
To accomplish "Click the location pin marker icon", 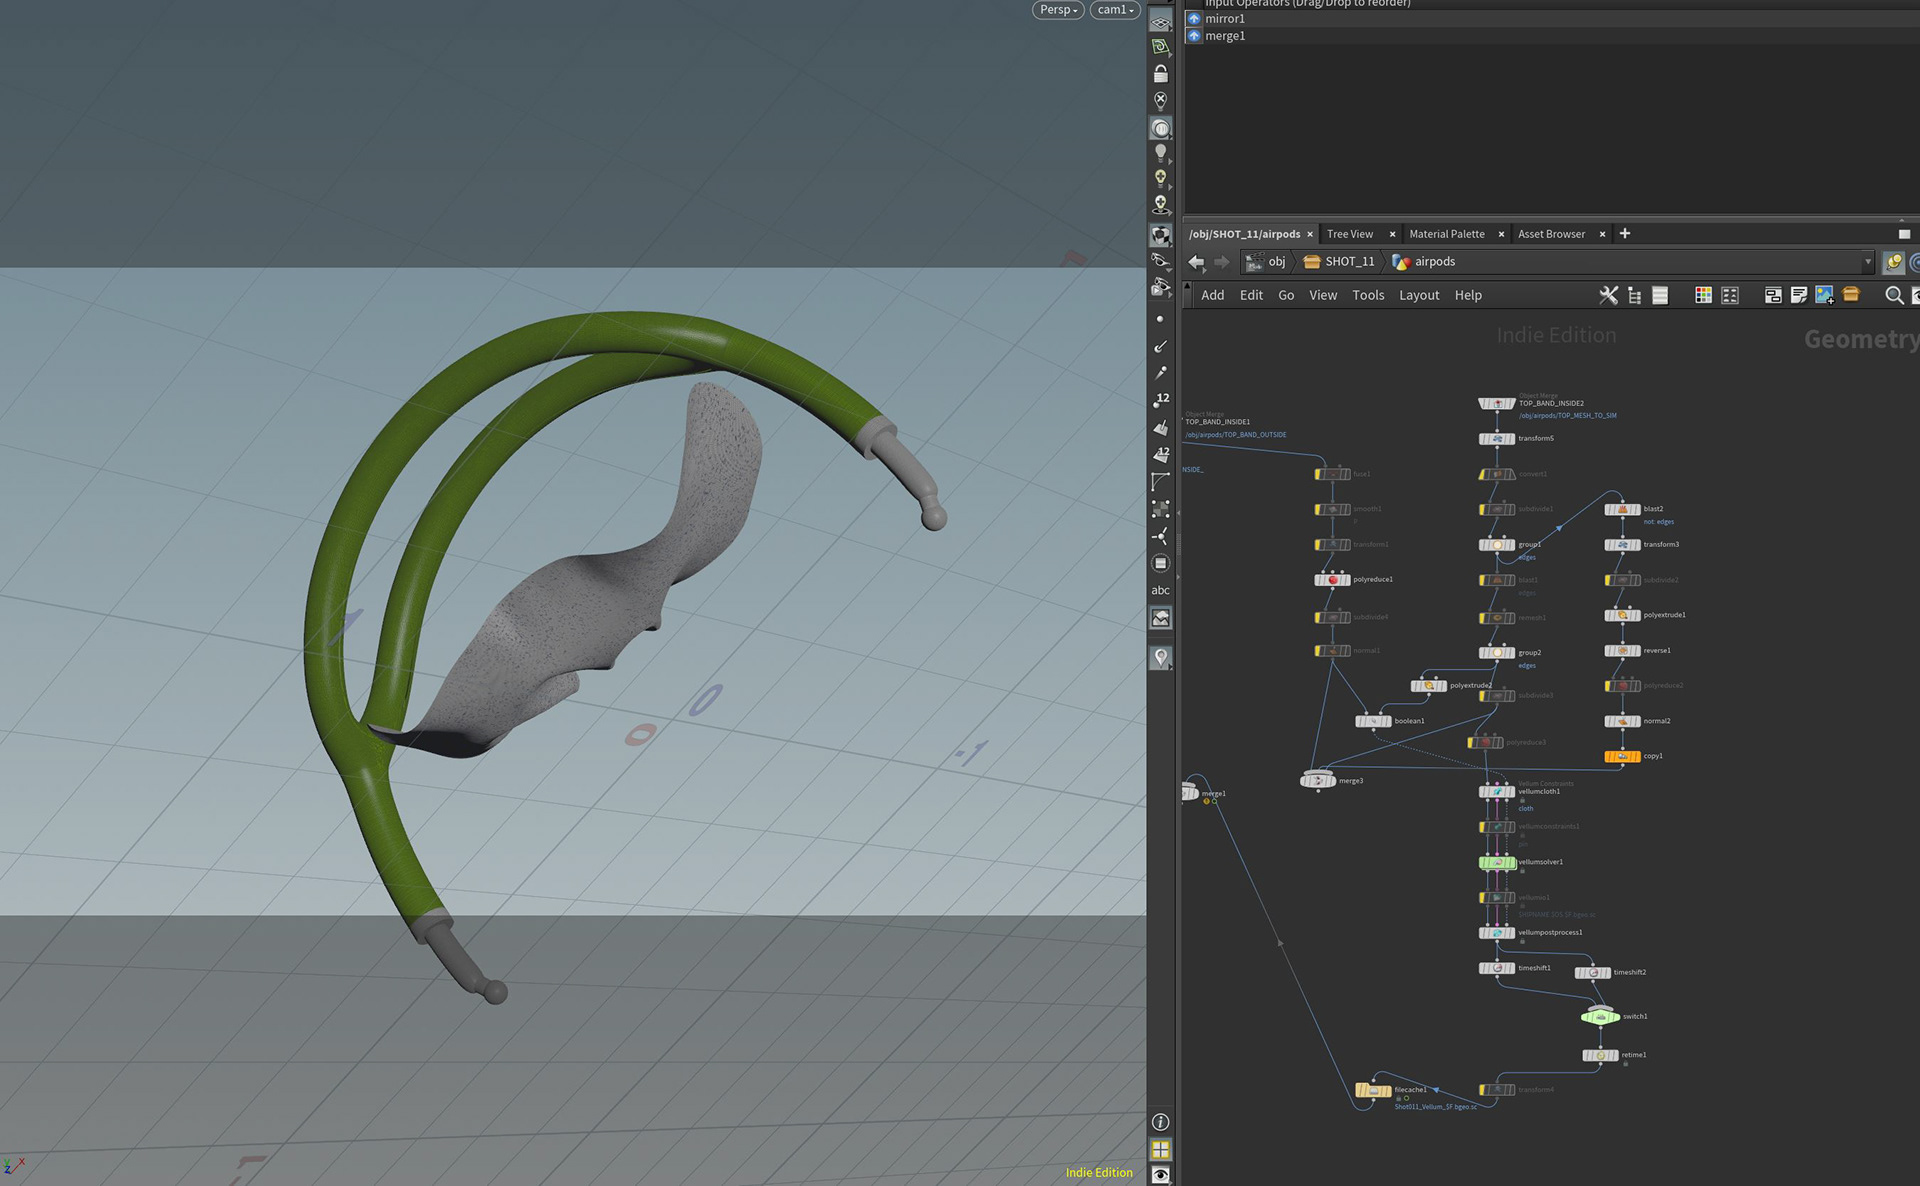I will pyautogui.click(x=1160, y=657).
